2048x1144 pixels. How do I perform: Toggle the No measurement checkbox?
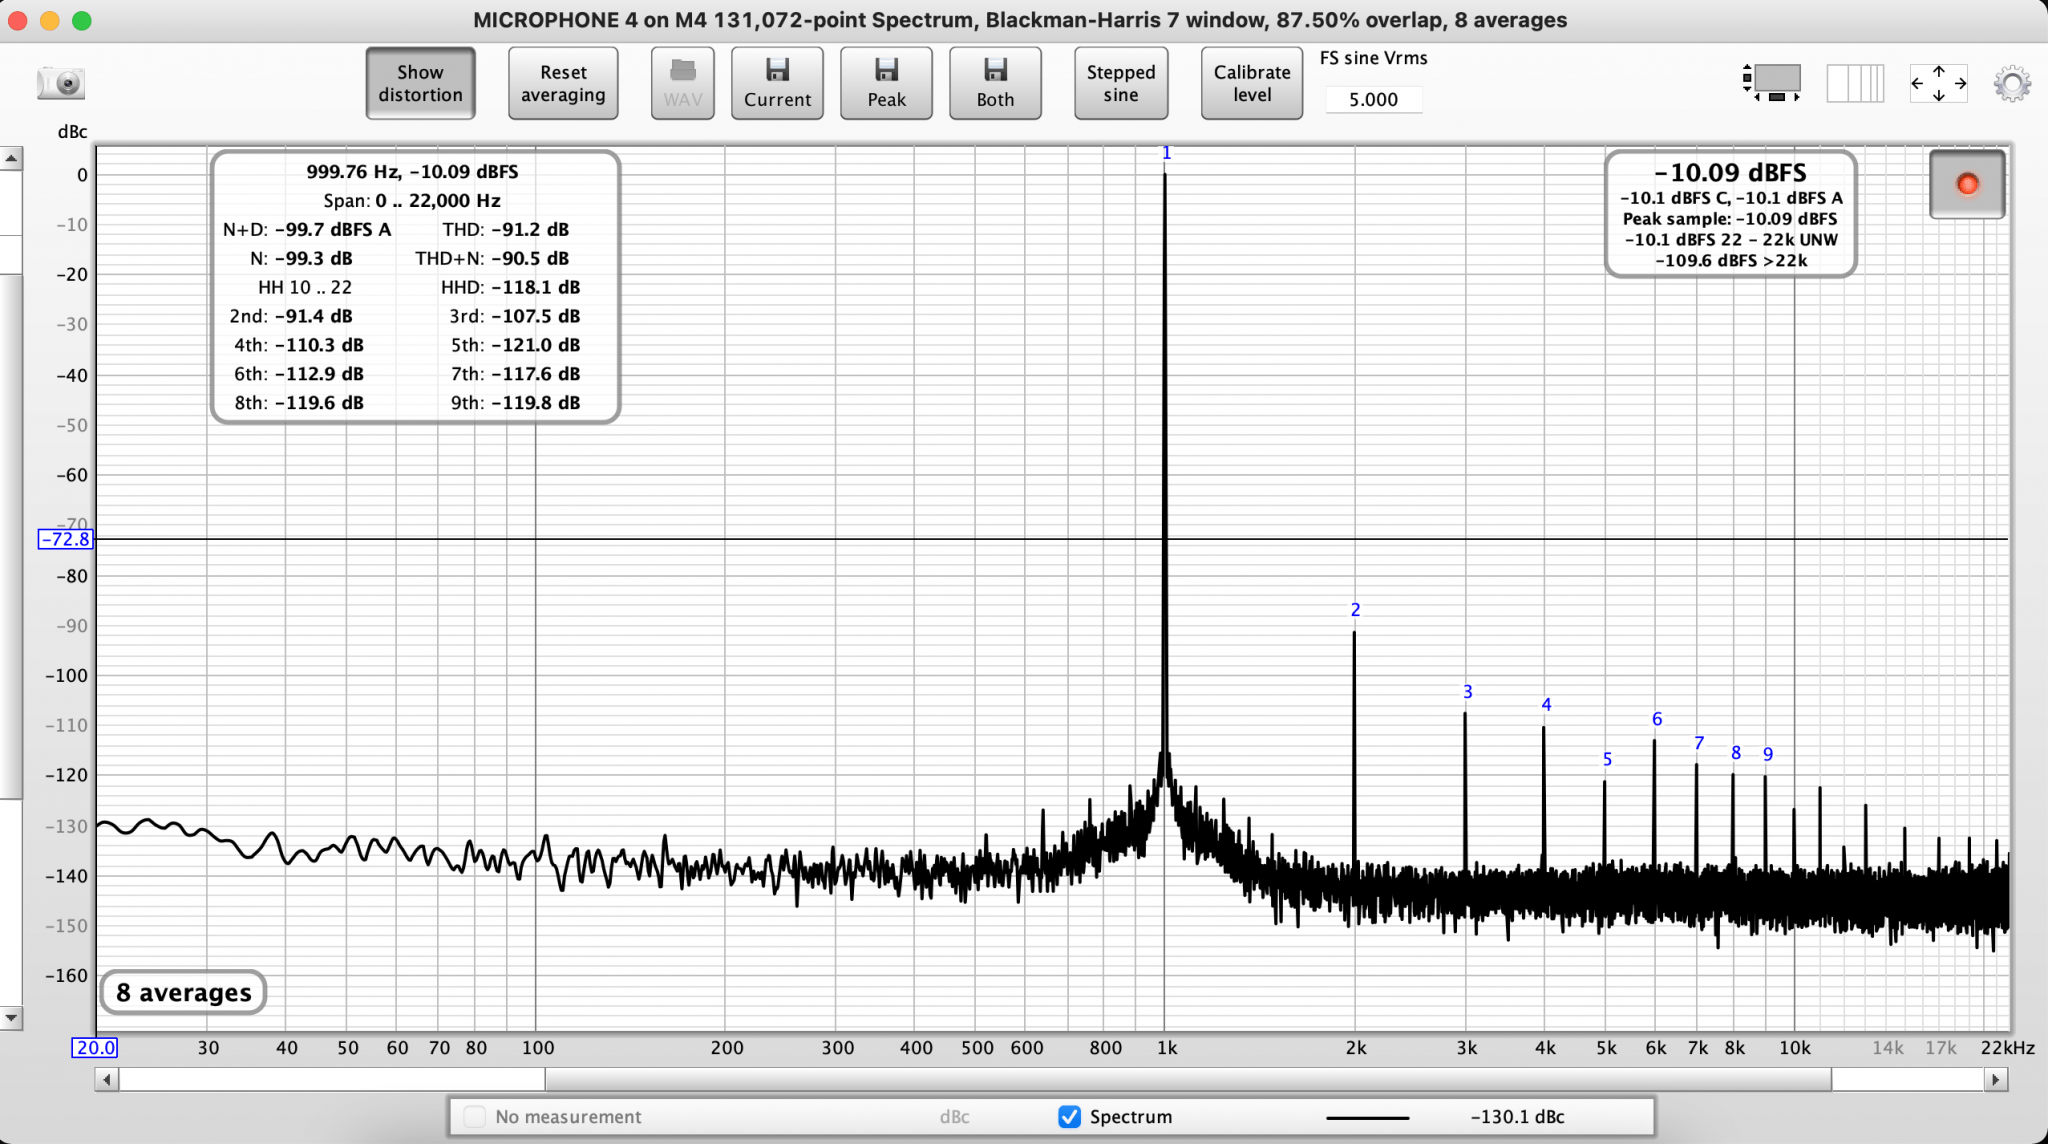[x=475, y=1117]
